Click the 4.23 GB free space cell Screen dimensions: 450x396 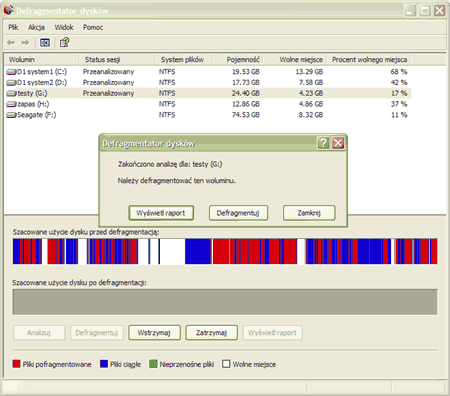click(311, 93)
